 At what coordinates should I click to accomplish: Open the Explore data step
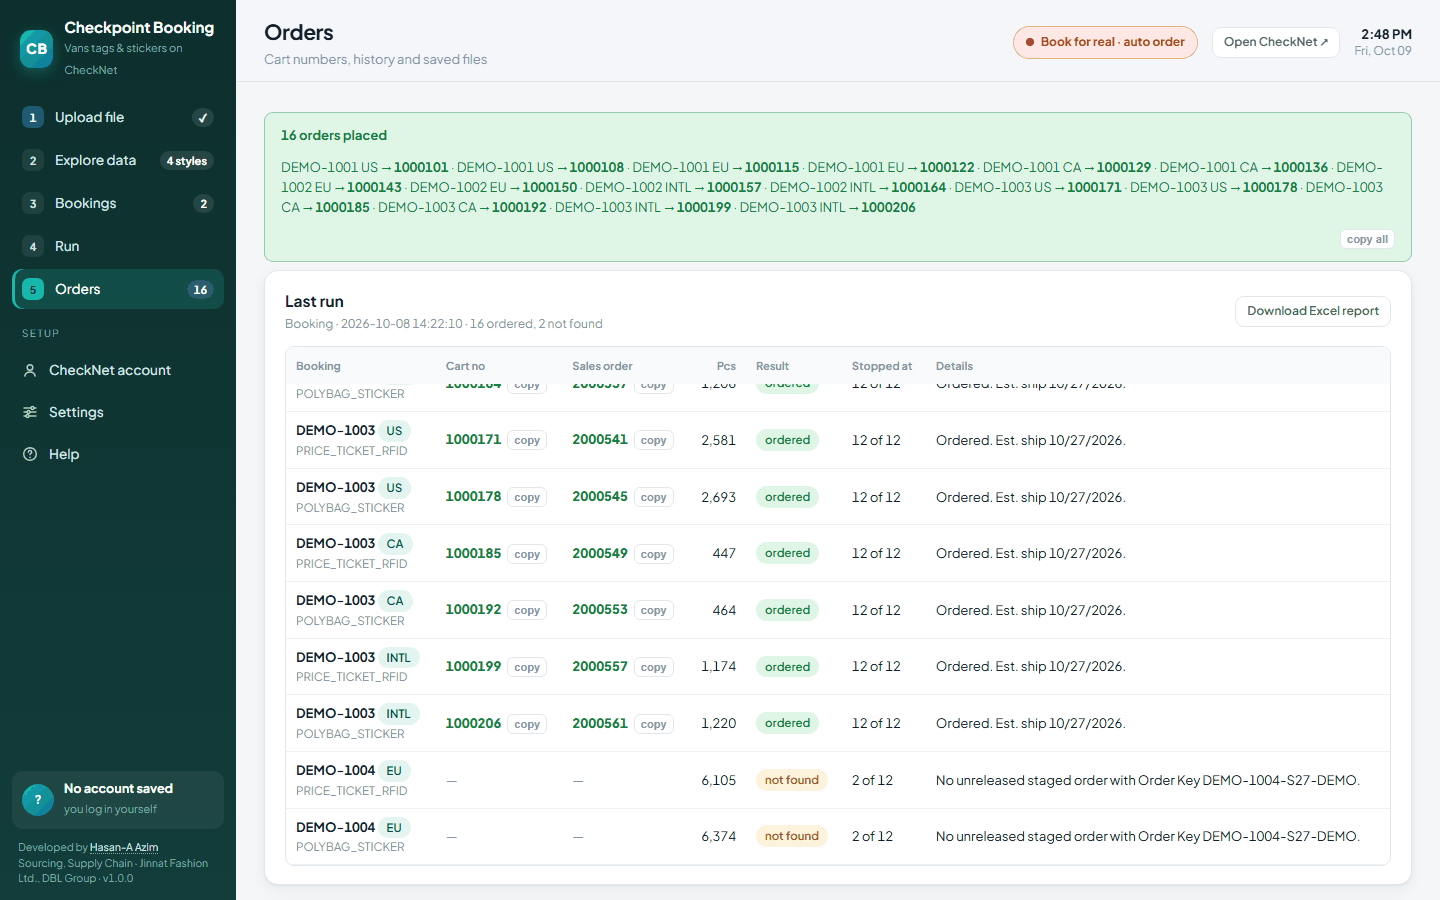118,160
